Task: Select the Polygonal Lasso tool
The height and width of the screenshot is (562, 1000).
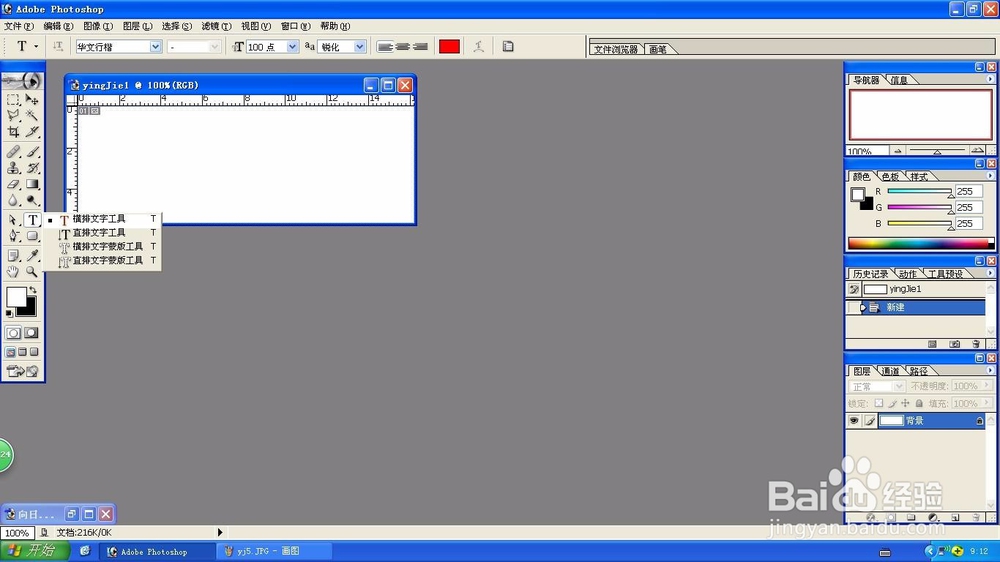Action: tap(13, 115)
